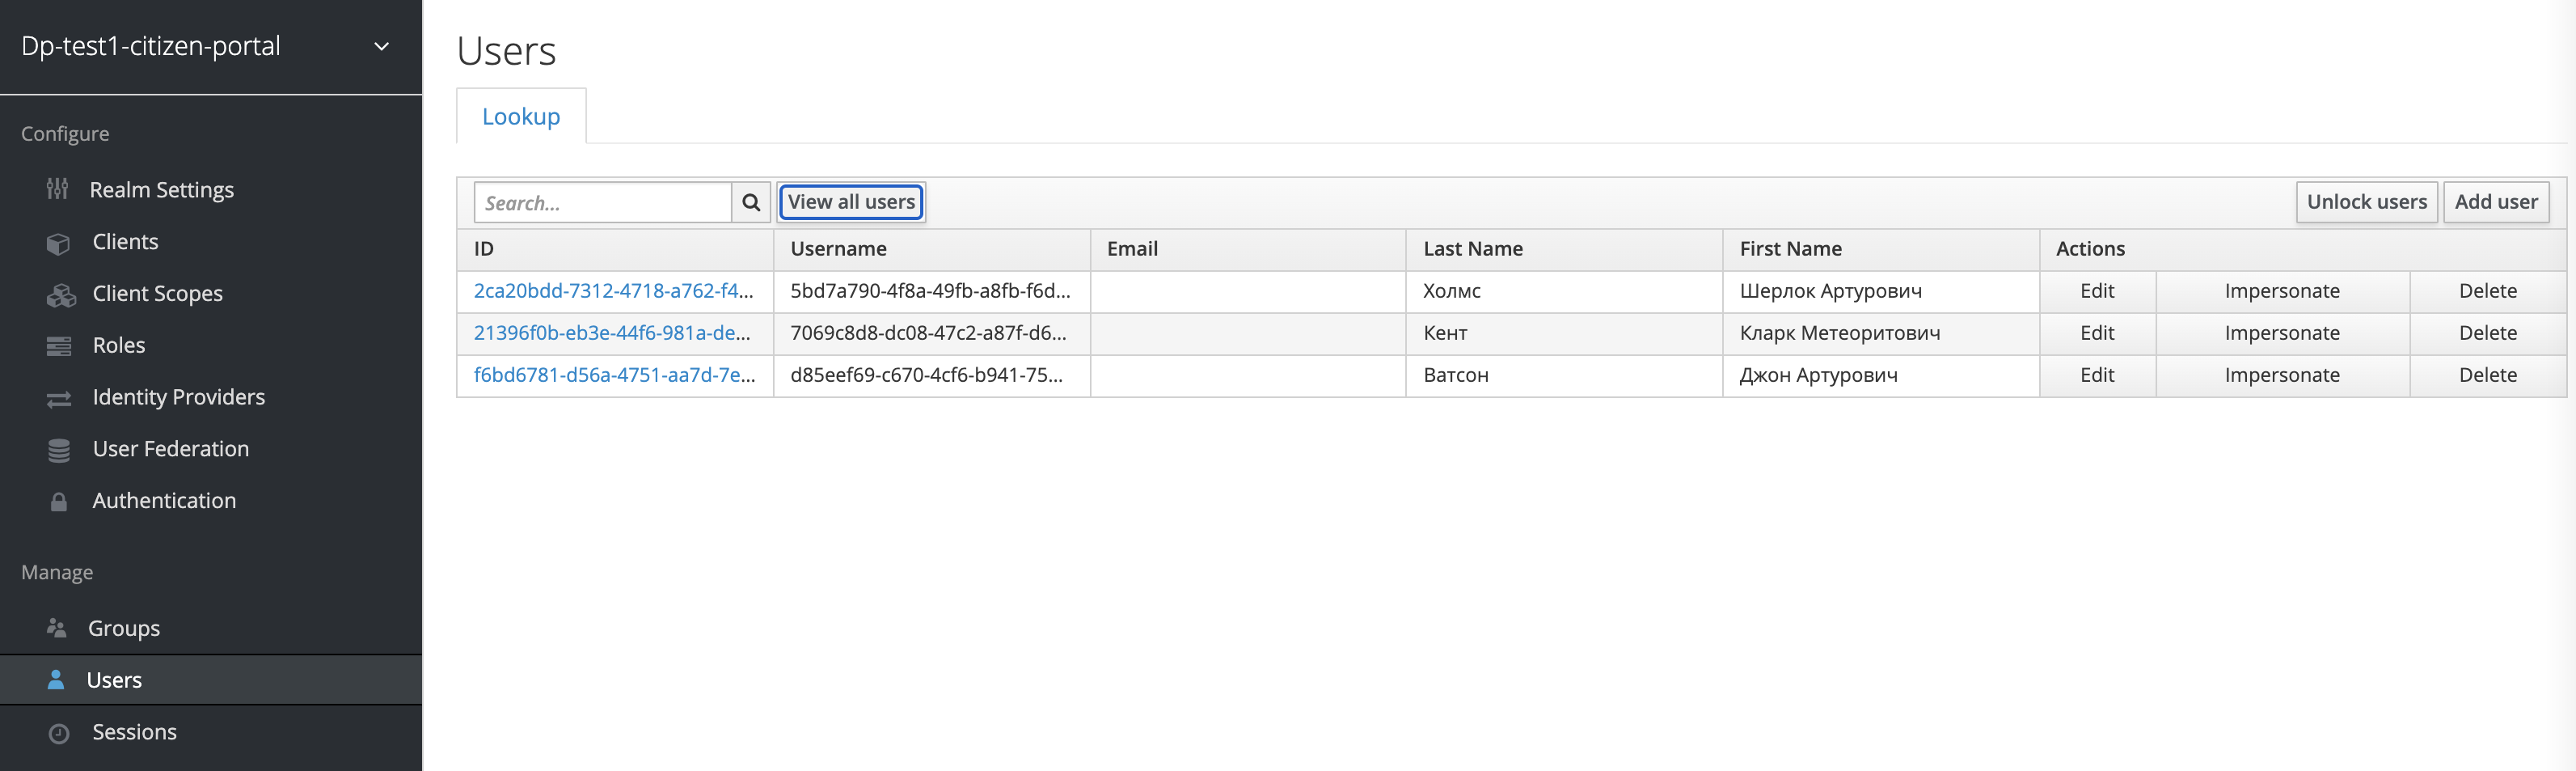Click the Roles list icon

click(59, 346)
